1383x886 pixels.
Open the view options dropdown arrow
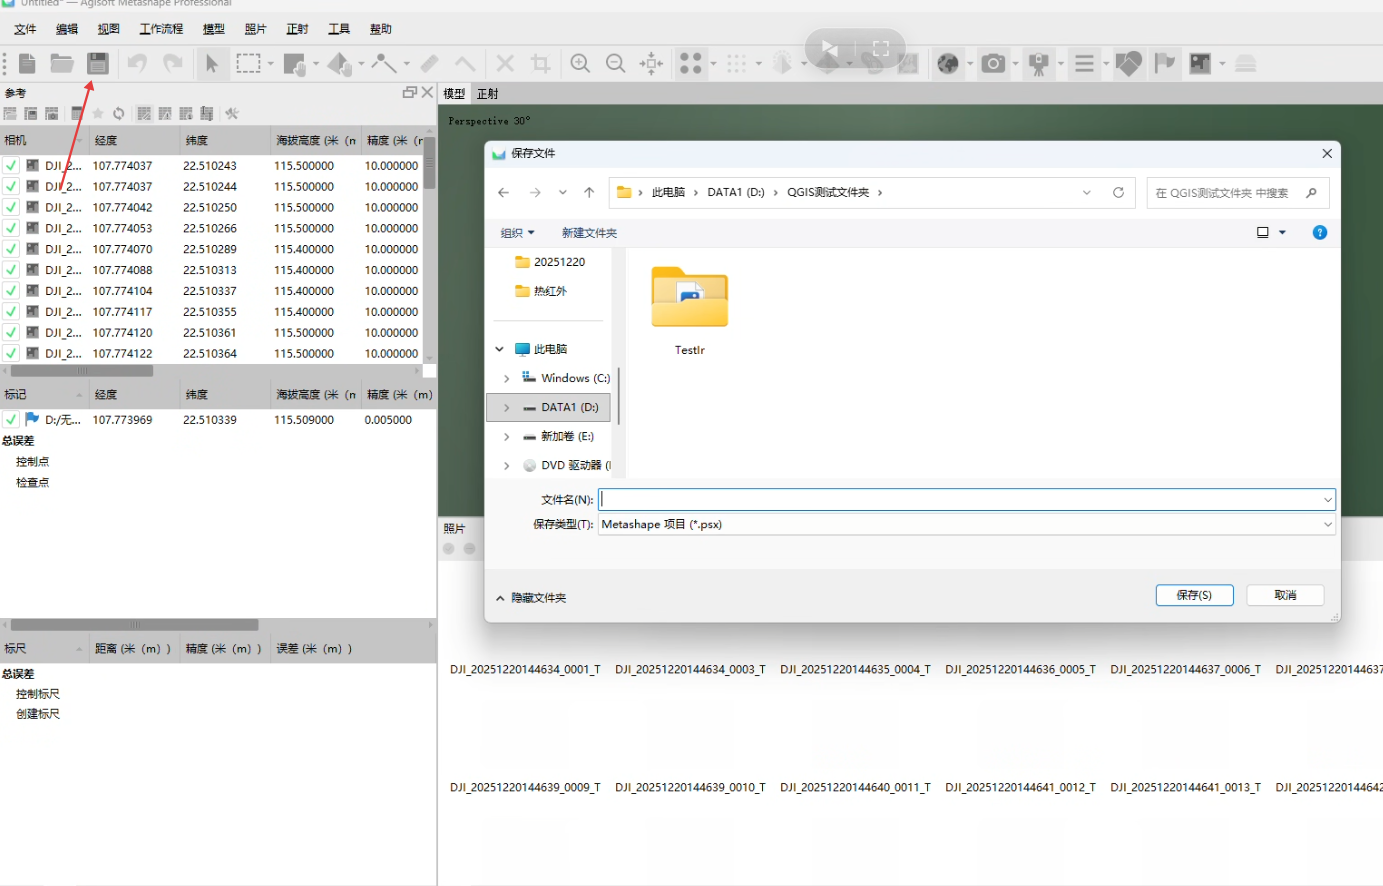click(x=1283, y=233)
